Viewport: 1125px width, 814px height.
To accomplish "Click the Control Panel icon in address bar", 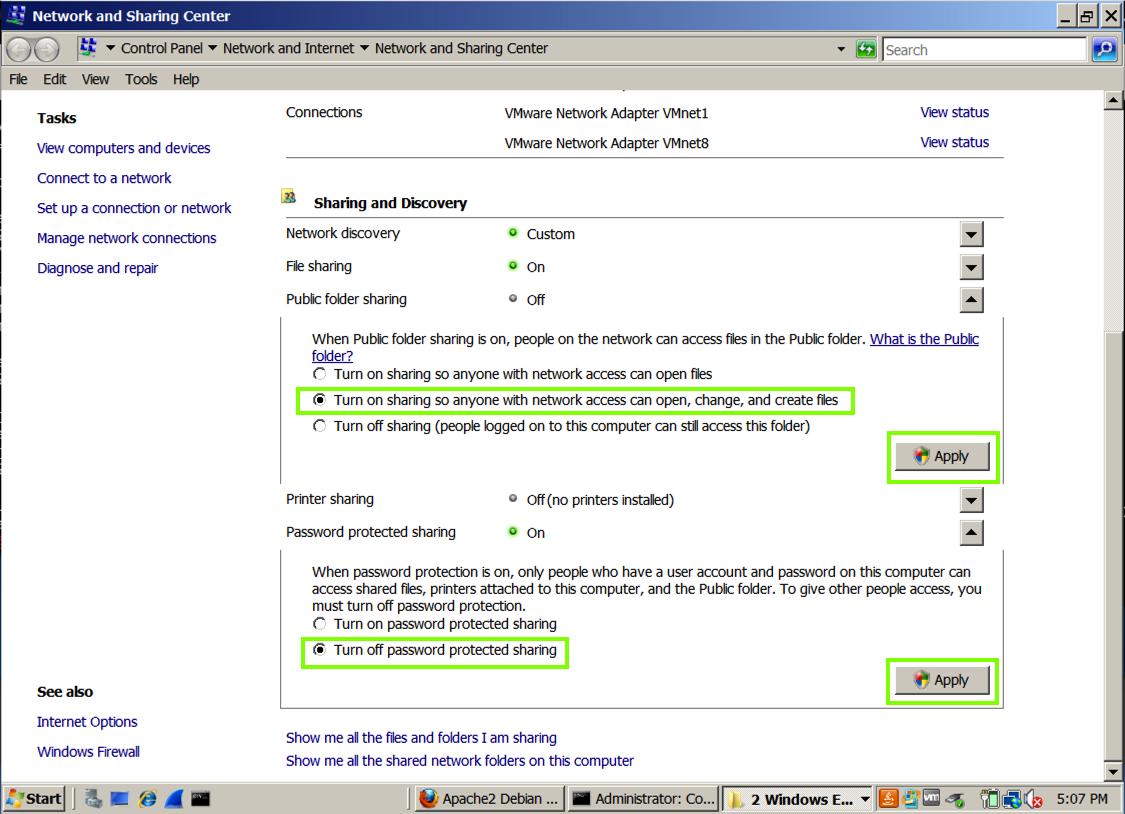I will pyautogui.click(x=88, y=48).
